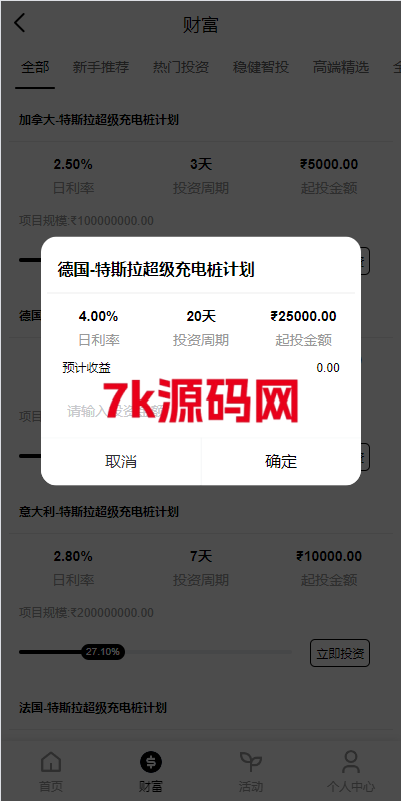
Task: Select the 稳健智投 tab
Action: (x=261, y=67)
